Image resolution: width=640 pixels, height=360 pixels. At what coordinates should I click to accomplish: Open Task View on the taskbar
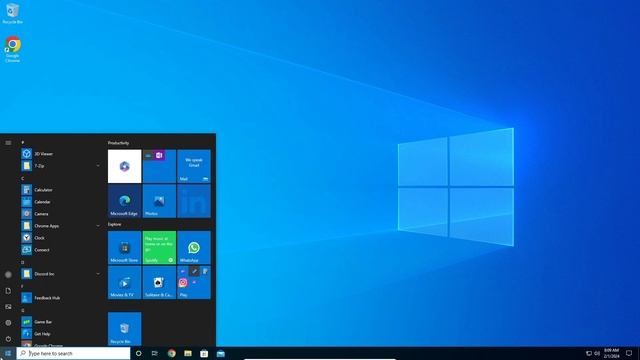click(155, 353)
